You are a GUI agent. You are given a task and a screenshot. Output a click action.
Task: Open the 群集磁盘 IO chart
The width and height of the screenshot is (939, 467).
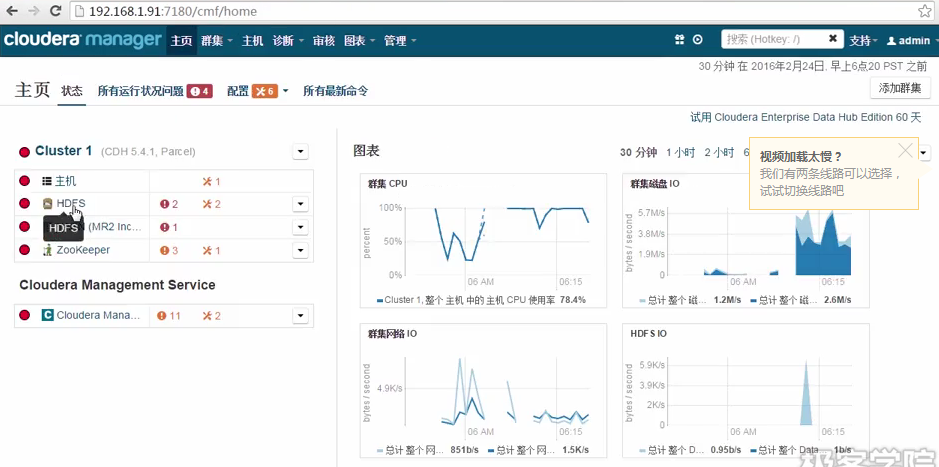click(746, 240)
